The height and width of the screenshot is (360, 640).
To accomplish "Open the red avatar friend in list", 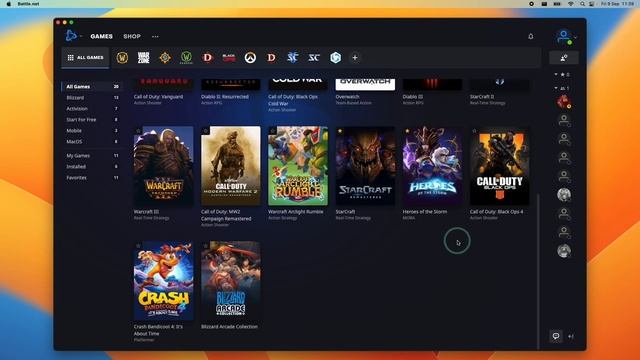I will [x=564, y=102].
